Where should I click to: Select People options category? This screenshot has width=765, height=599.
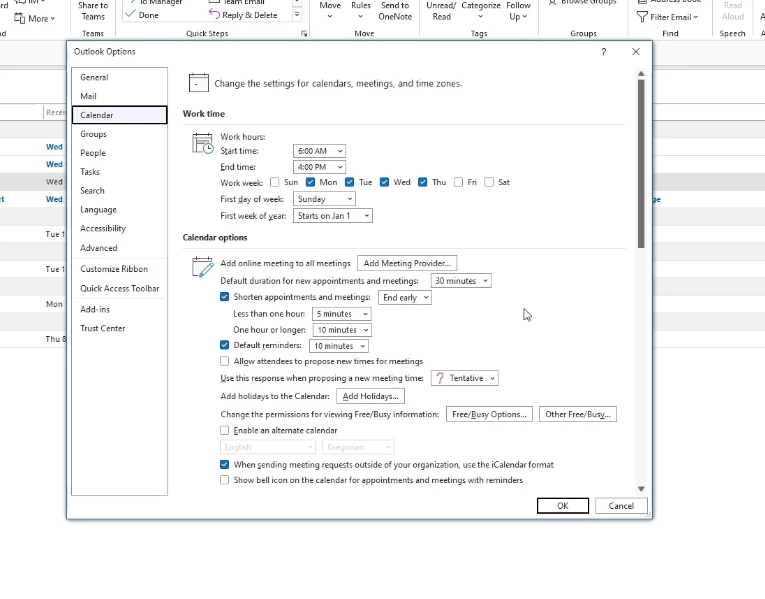pos(120,153)
